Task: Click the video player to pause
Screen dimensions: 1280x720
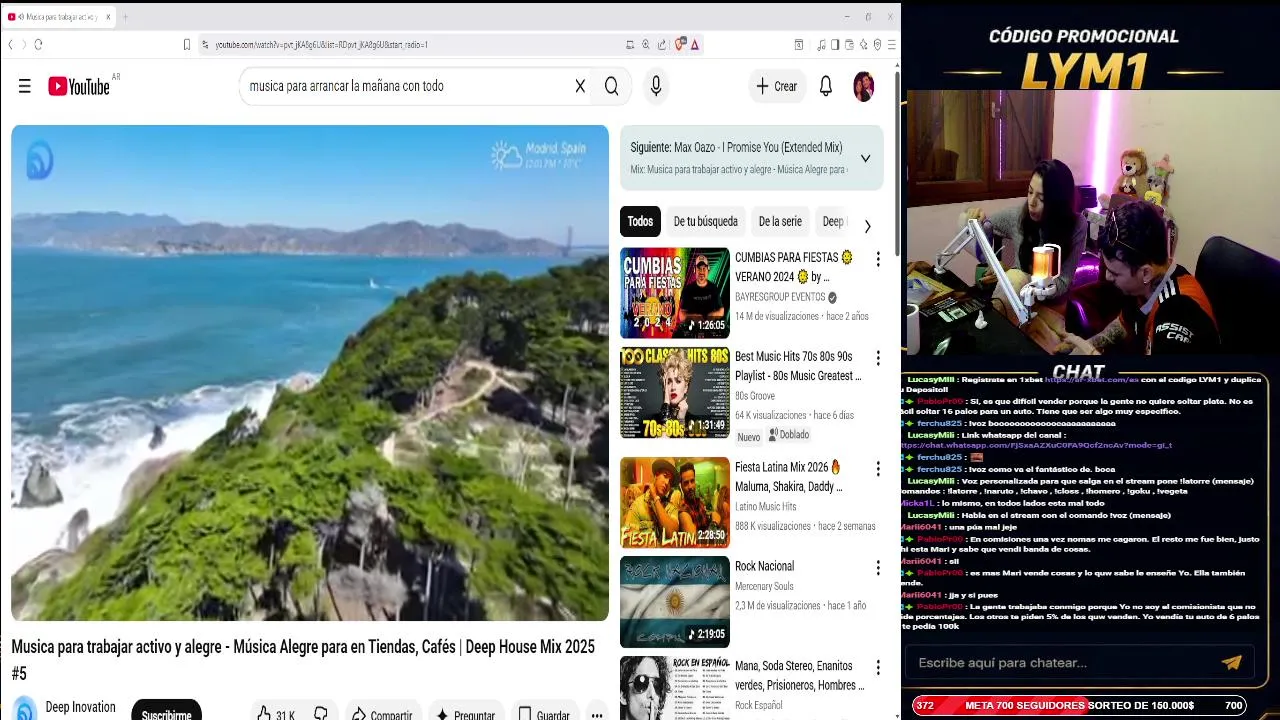Action: [310, 373]
